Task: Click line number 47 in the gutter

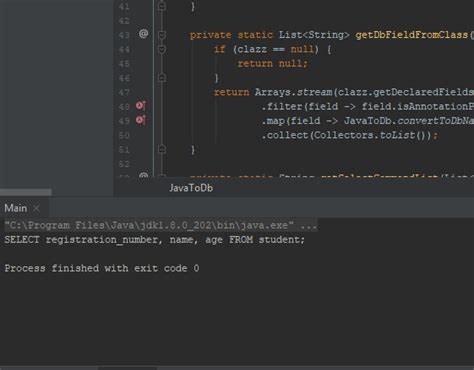Action: (124, 93)
